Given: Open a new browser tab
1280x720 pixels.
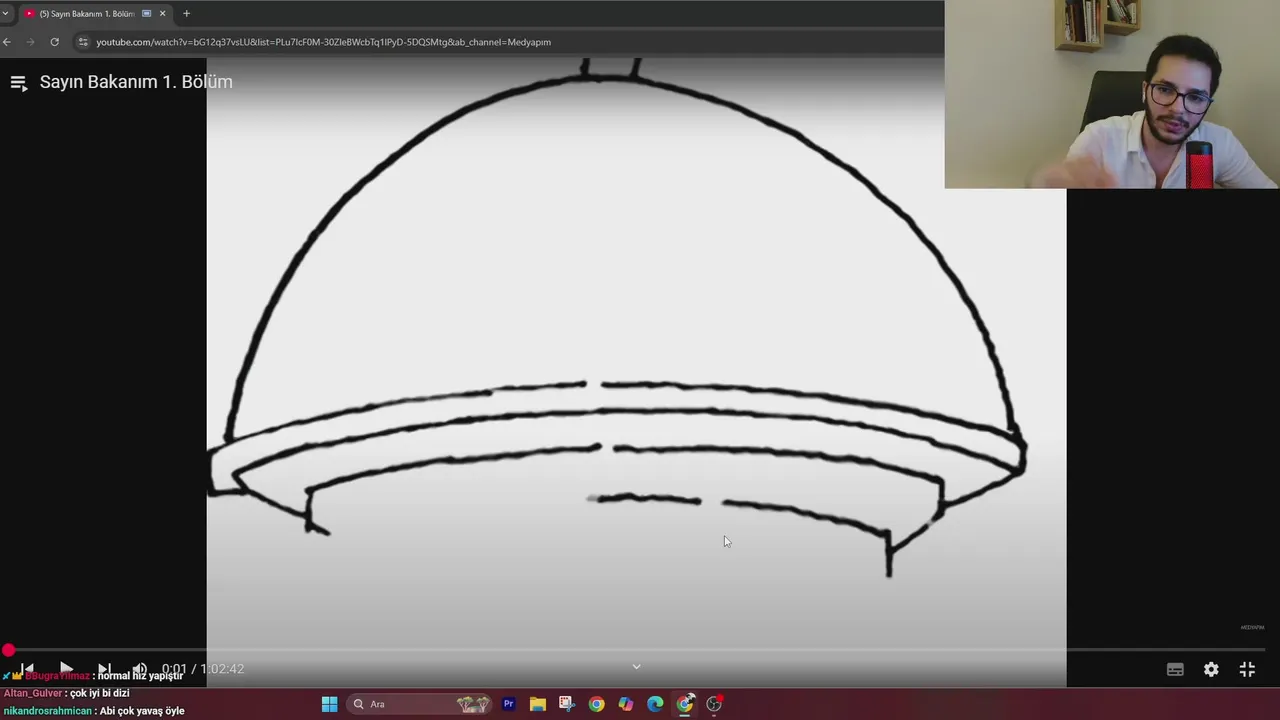Looking at the screenshot, I should [186, 14].
